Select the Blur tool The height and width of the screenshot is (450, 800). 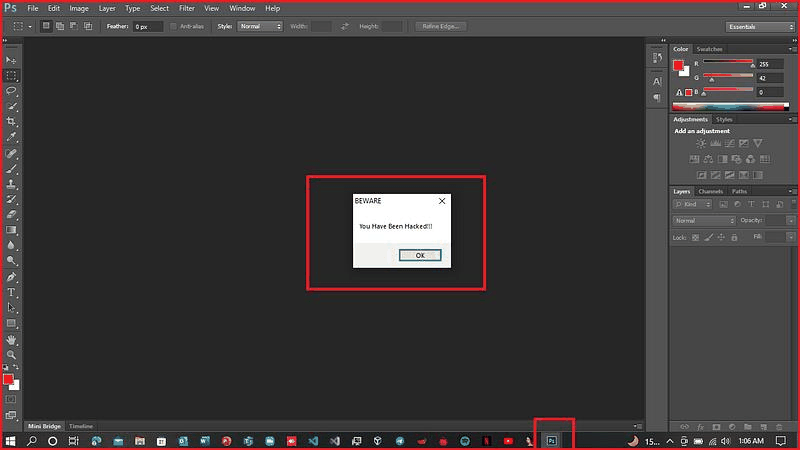pyautogui.click(x=11, y=245)
